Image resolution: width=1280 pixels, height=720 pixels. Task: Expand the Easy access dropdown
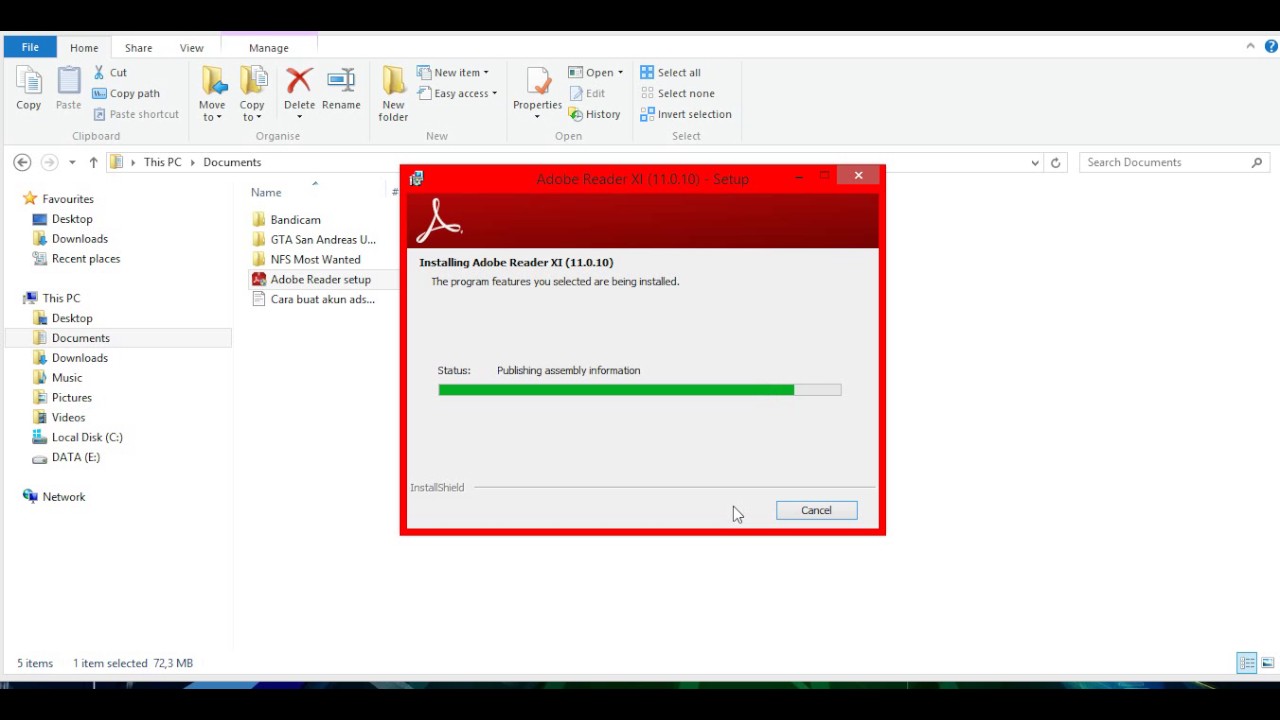494,93
